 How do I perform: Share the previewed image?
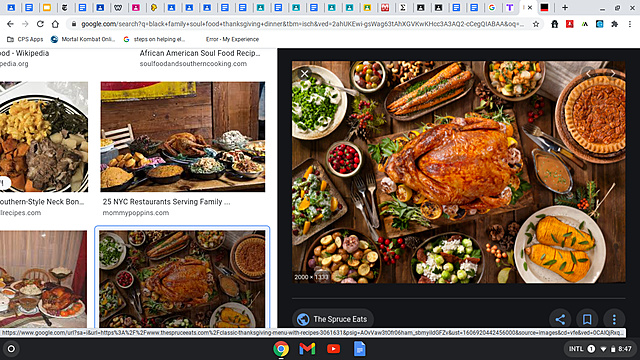click(x=560, y=319)
